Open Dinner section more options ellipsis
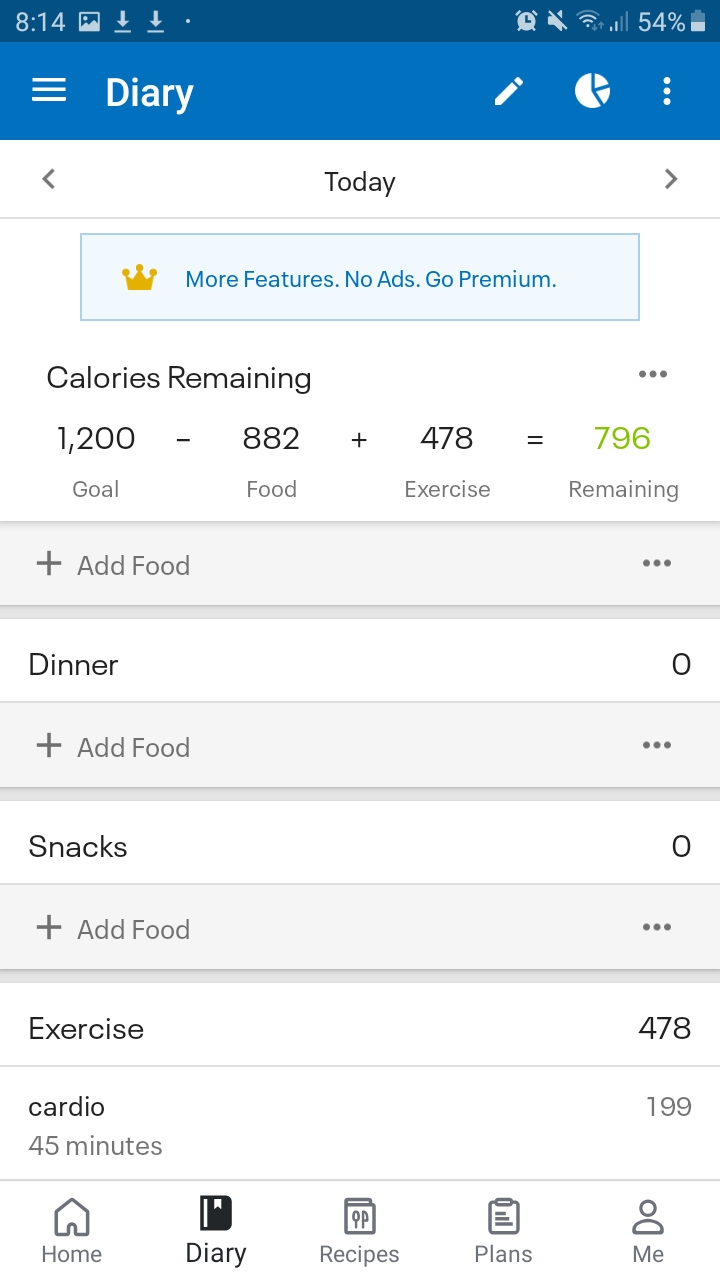The image size is (720, 1280). point(657,746)
